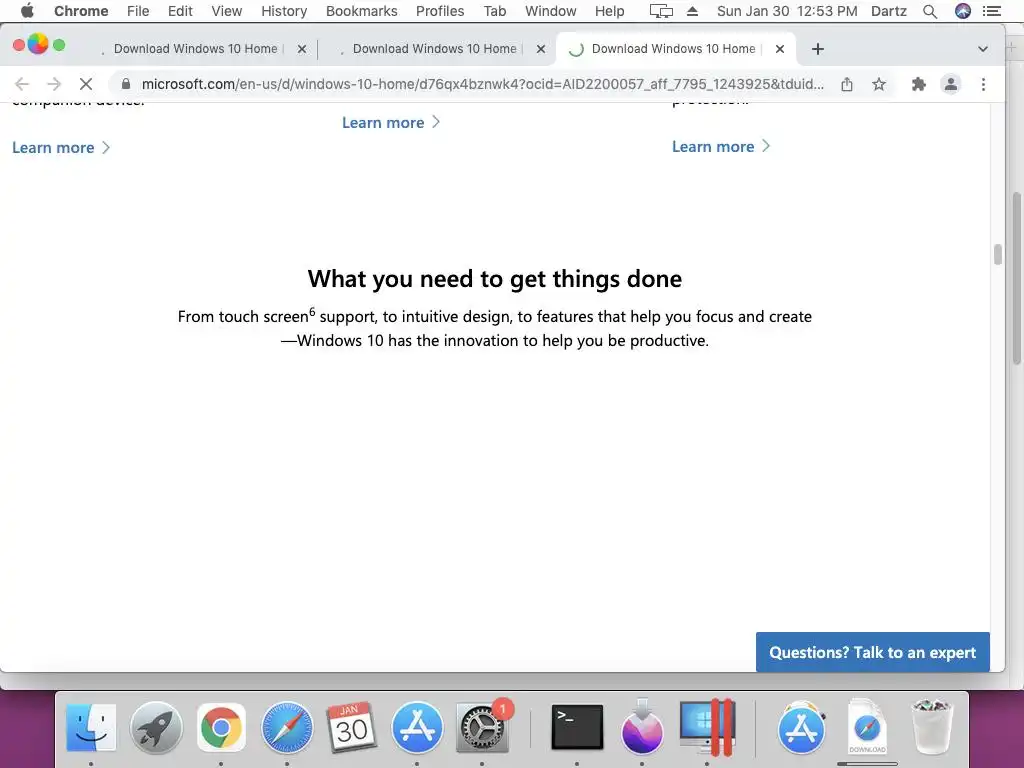Viewport: 1024px width, 768px height.
Task: Open Finder from the Dock
Action: tap(91, 727)
